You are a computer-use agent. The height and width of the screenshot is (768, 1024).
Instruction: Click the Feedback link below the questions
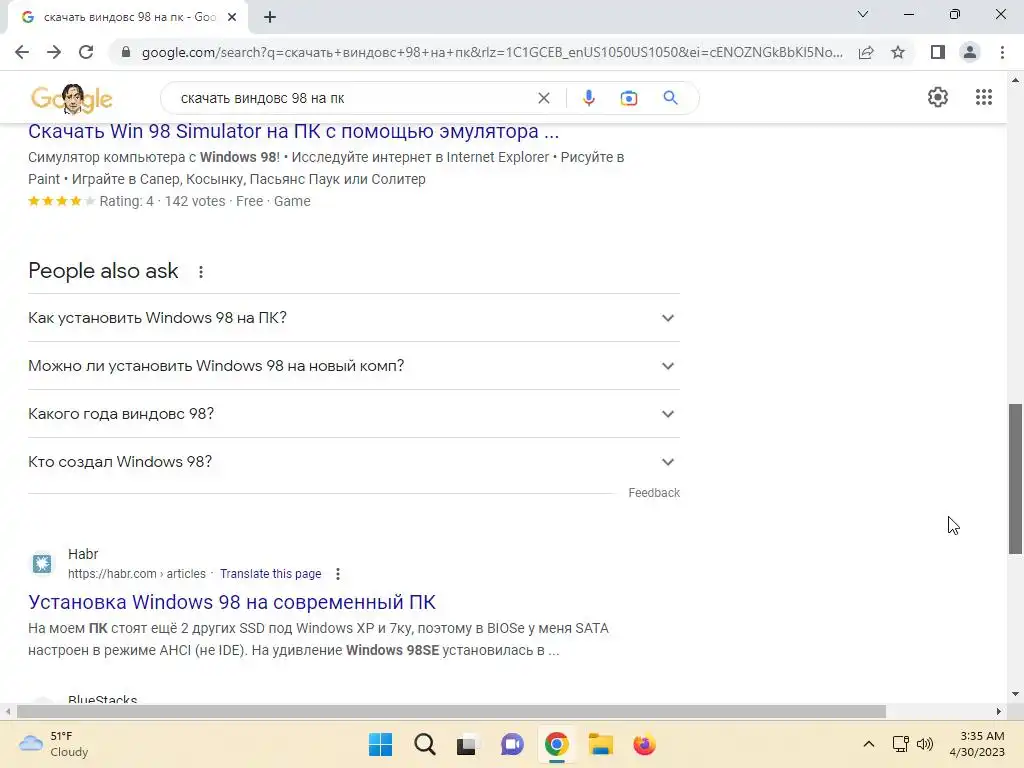(654, 493)
